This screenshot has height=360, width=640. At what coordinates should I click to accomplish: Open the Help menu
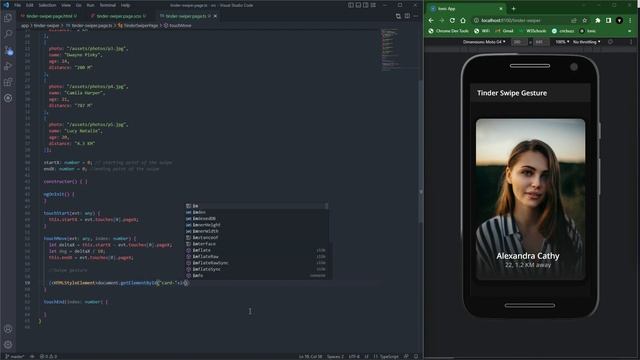tap(126, 5)
